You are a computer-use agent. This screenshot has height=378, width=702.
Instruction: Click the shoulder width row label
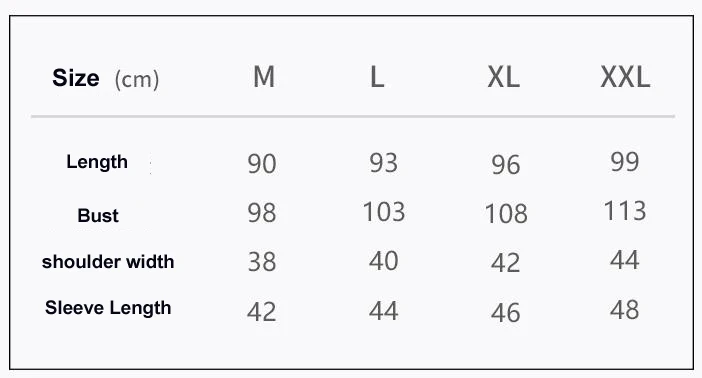pyautogui.click(x=108, y=262)
